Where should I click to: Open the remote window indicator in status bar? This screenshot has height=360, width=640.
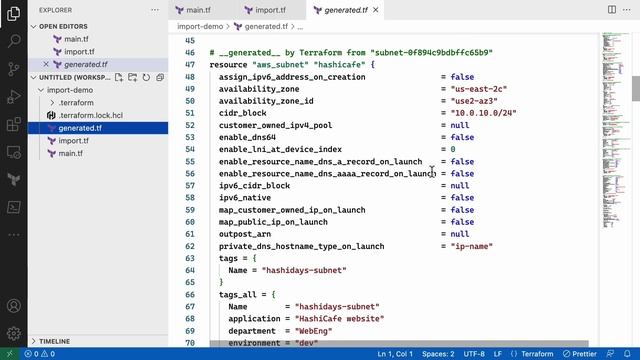tap(10, 354)
